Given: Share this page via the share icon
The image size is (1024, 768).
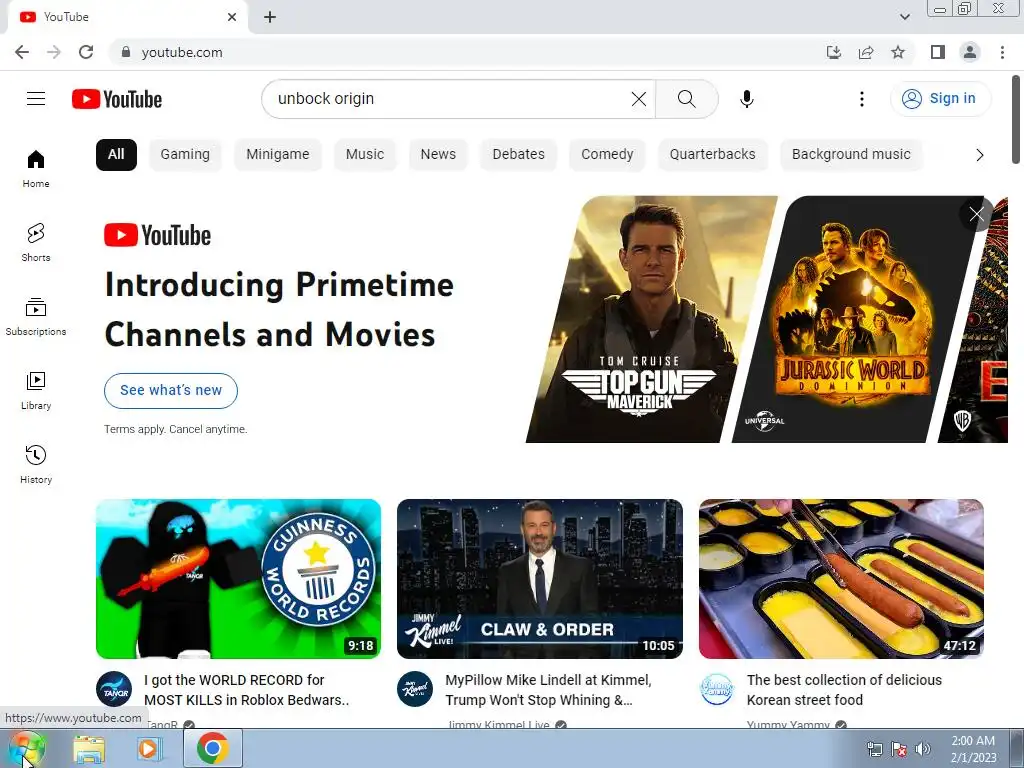Looking at the screenshot, I should click(x=866, y=52).
